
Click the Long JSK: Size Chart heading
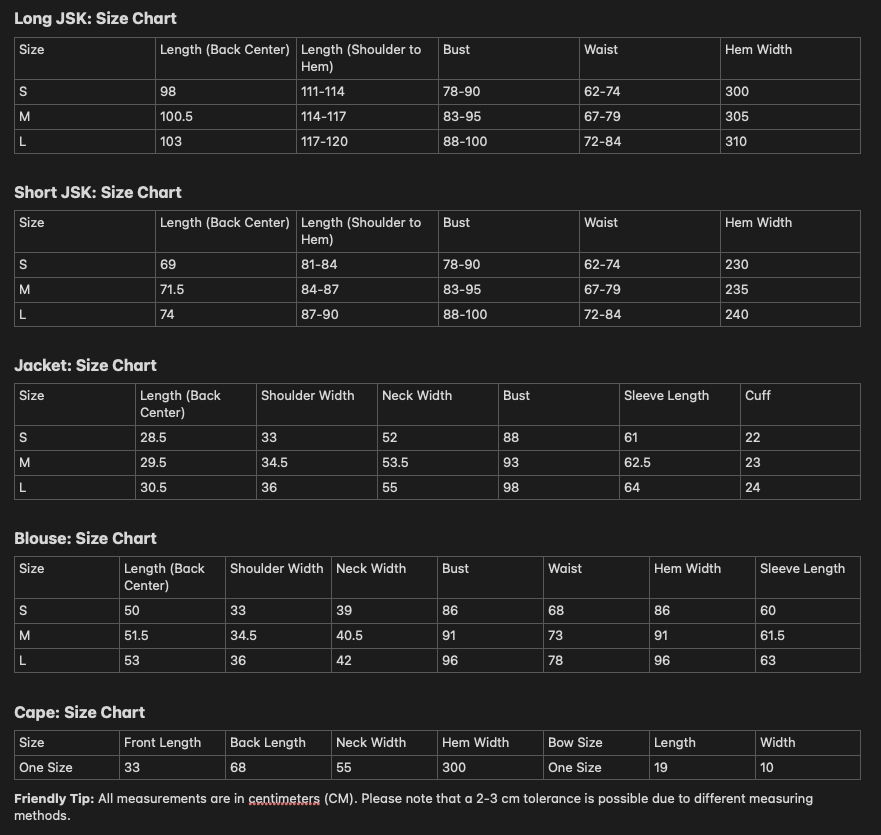coord(95,18)
